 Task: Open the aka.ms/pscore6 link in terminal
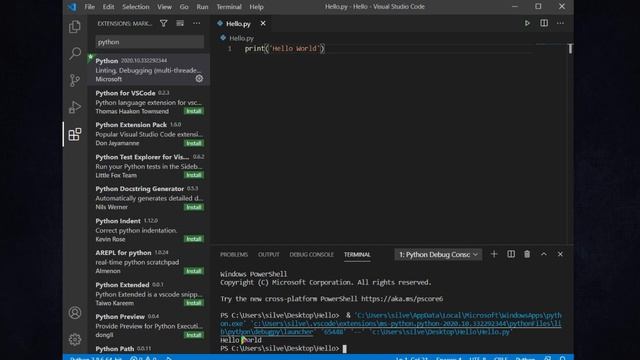click(402, 299)
